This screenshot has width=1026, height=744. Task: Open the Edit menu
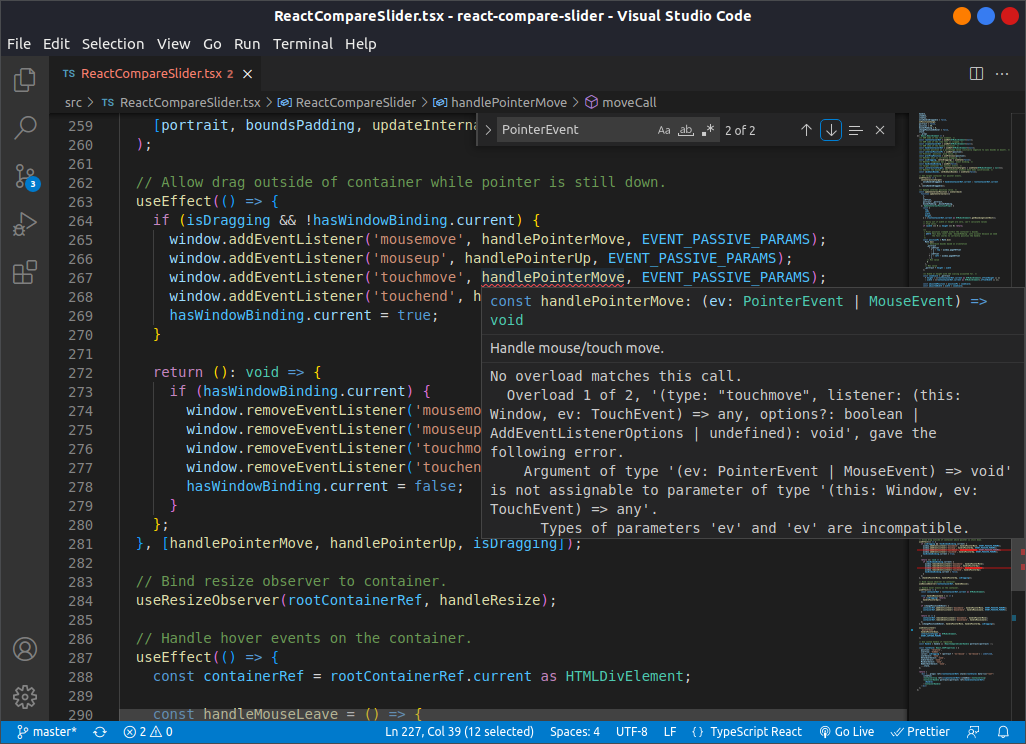(x=56, y=44)
